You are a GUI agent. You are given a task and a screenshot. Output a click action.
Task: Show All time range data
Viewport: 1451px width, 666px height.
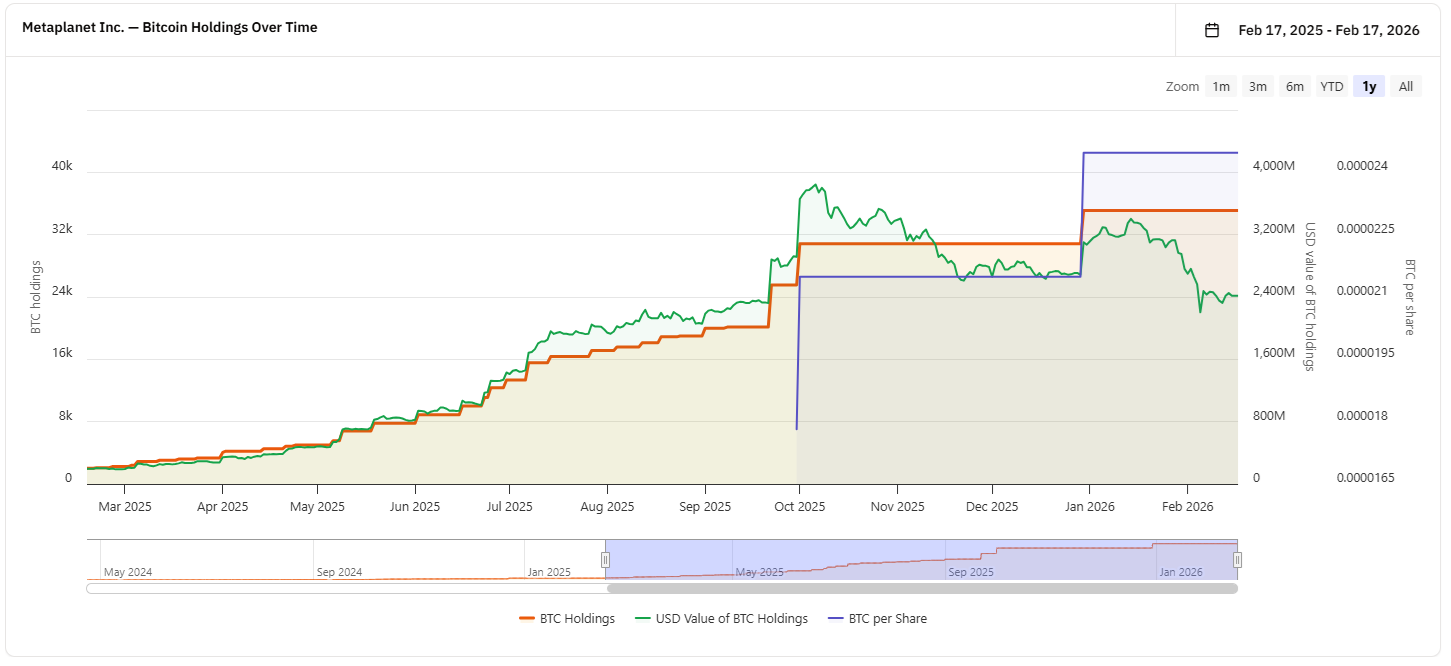(x=1405, y=87)
